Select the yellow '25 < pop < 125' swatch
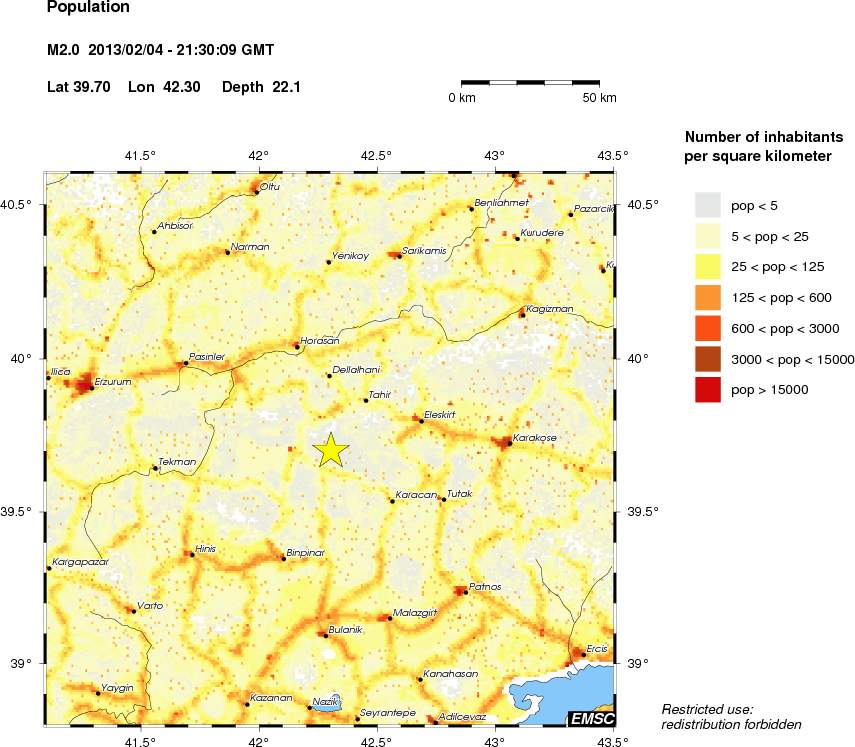855x747 pixels. (708, 267)
